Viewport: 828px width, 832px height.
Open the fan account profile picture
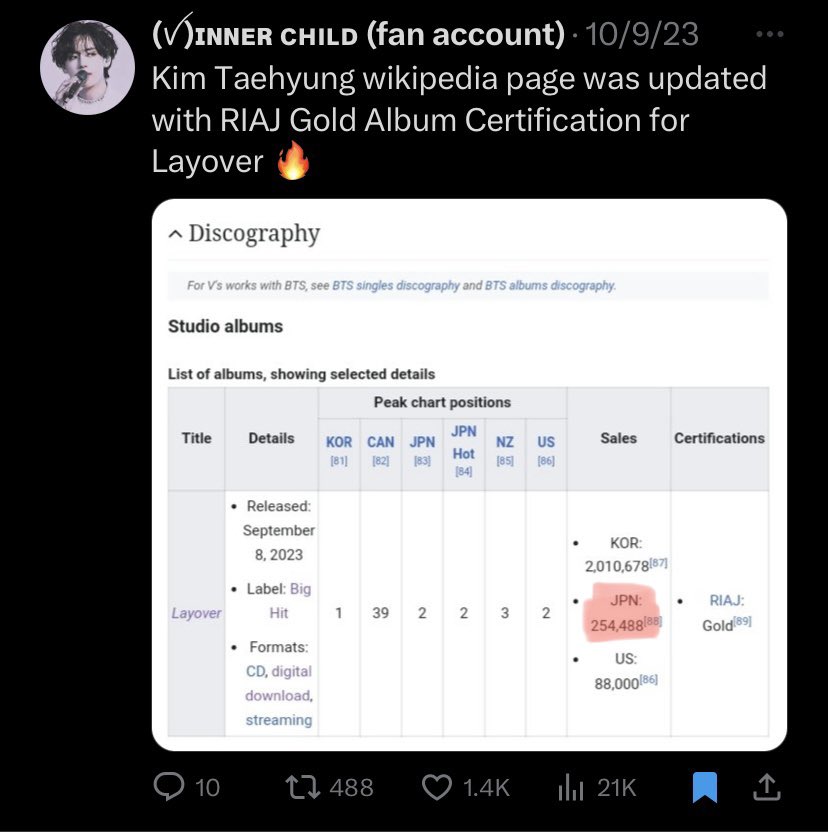pyautogui.click(x=87, y=67)
